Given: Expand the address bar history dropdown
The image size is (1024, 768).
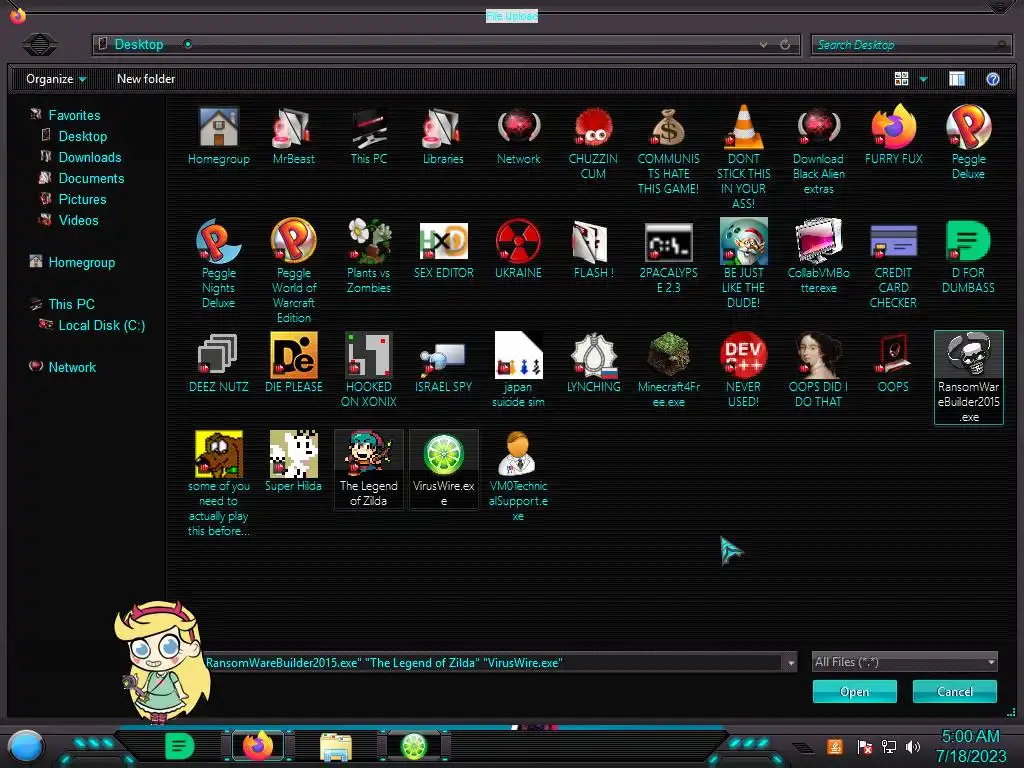Looking at the screenshot, I should pyautogui.click(x=763, y=44).
